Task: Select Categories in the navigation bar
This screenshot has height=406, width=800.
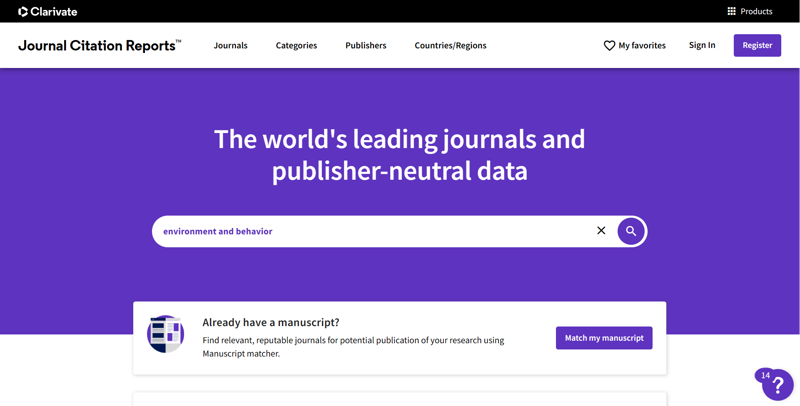Action: click(x=296, y=45)
